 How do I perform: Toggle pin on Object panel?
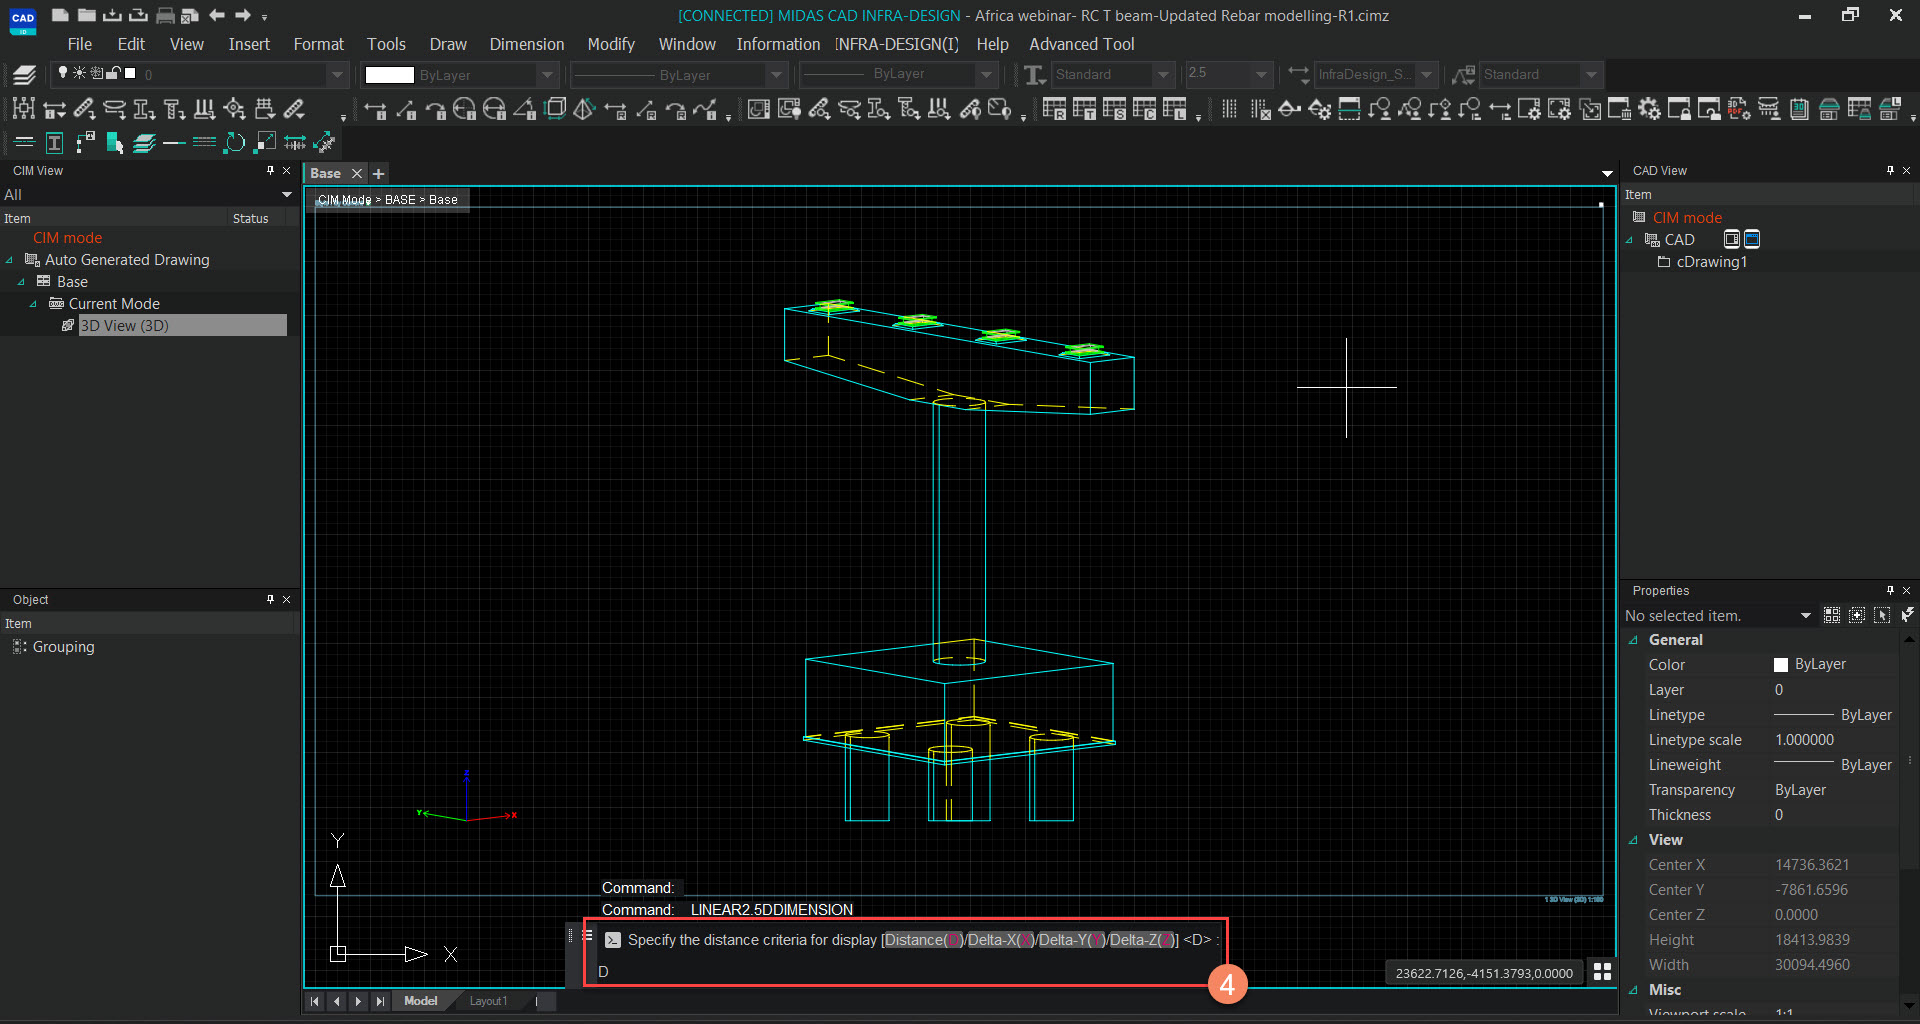270,599
